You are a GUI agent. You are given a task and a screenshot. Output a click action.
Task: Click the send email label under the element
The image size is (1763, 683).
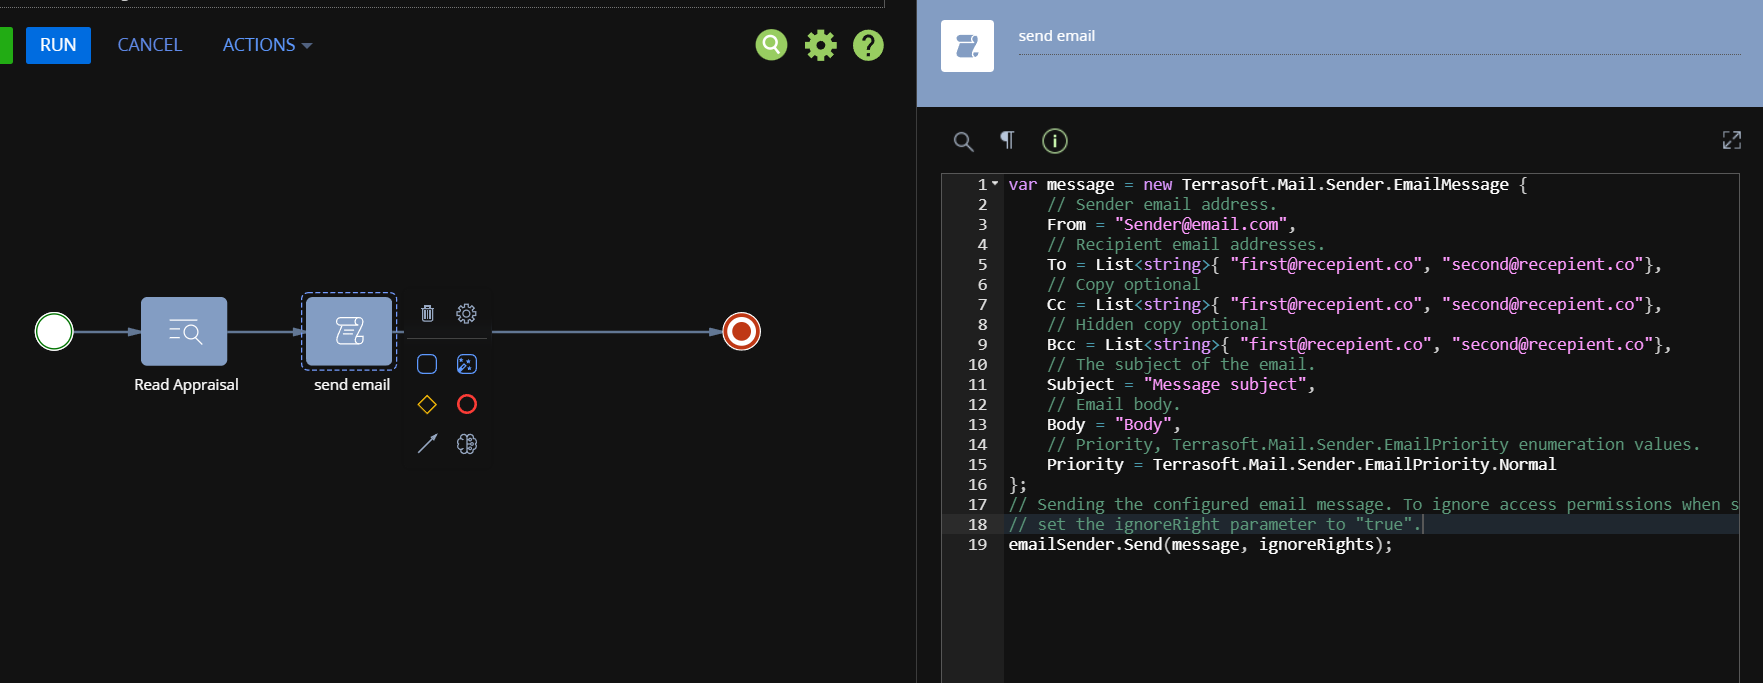point(352,385)
